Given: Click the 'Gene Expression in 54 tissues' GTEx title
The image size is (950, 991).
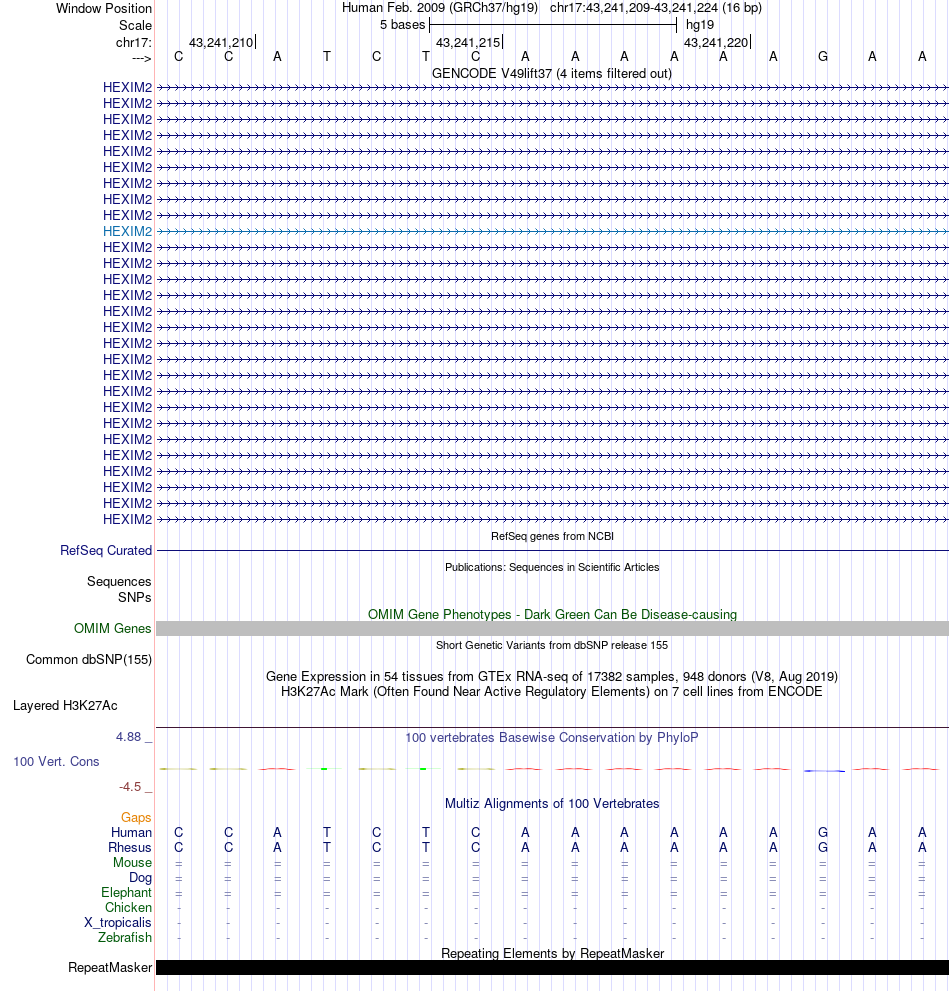Looking at the screenshot, I should pos(552,676).
